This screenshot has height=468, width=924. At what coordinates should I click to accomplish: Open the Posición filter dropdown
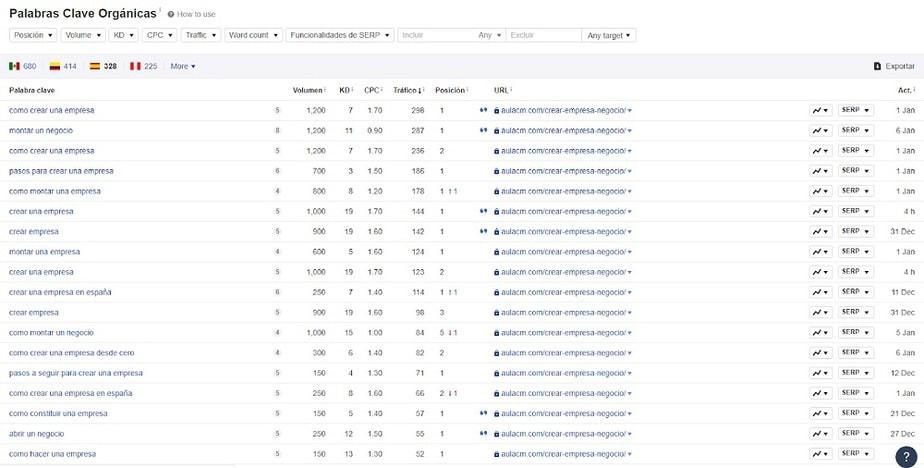pyautogui.click(x=34, y=35)
